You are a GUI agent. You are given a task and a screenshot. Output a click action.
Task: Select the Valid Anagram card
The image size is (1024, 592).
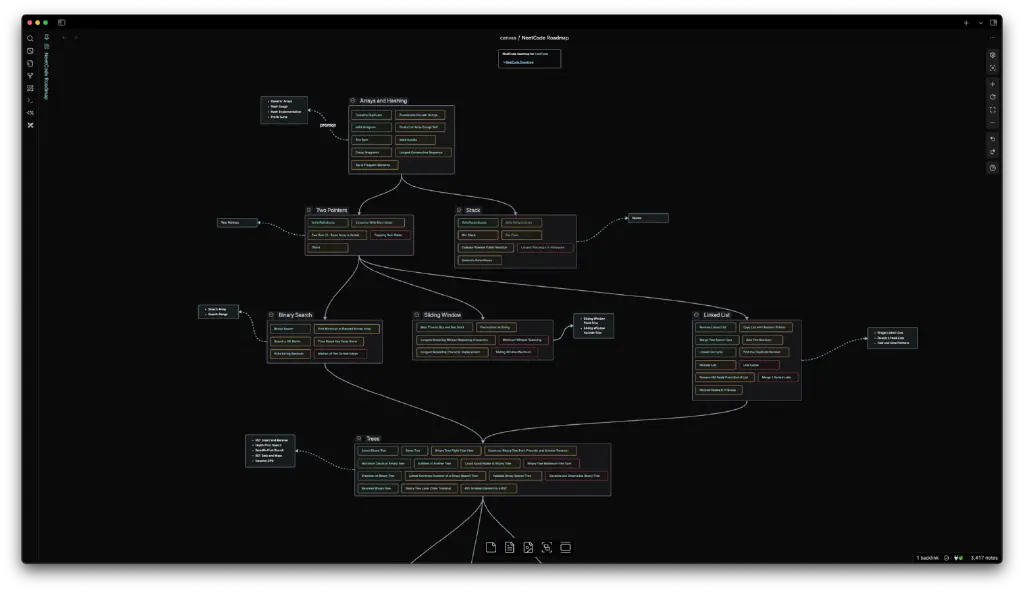click(372, 127)
